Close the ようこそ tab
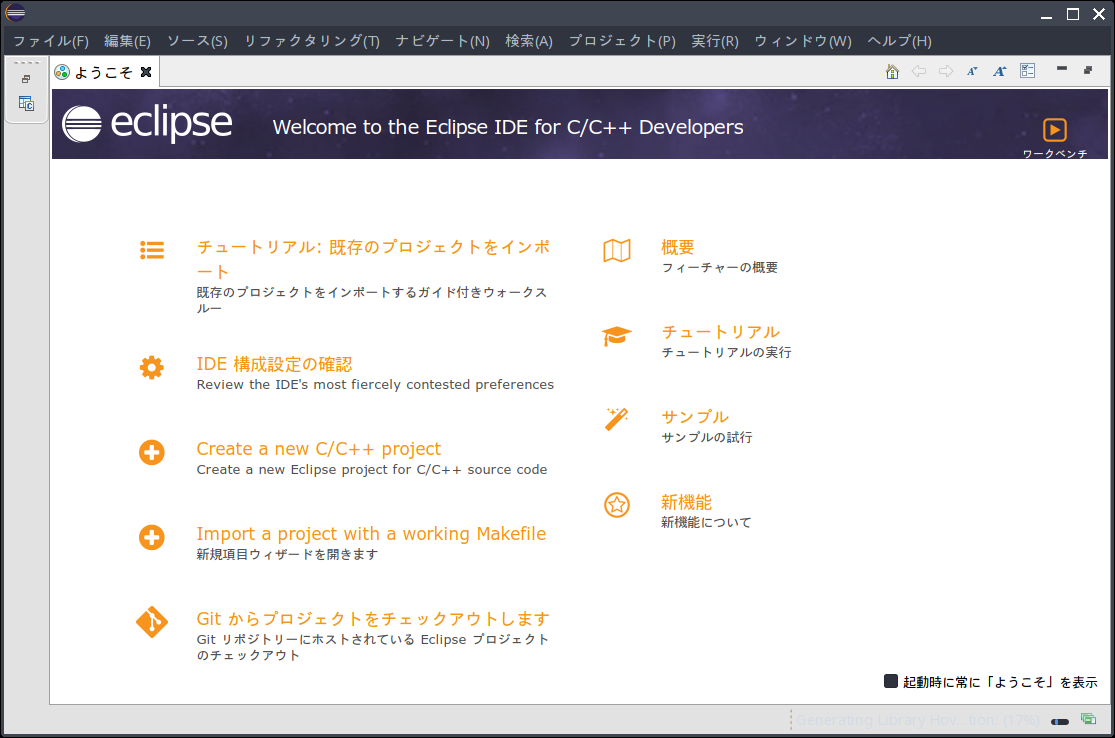Viewport: 1115px width, 738px height. point(146,72)
